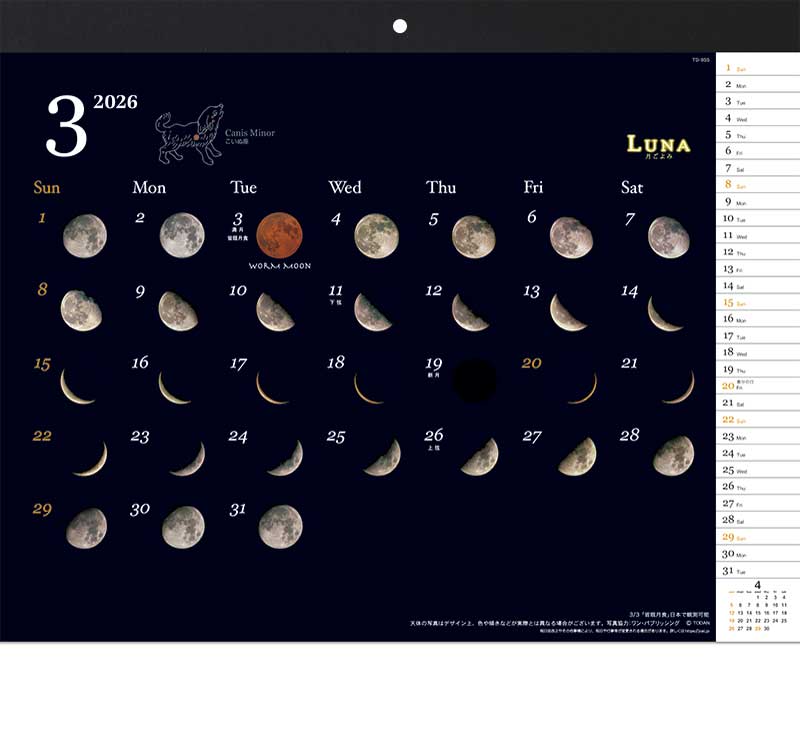The height and width of the screenshot is (747, 800).
Task: Click the moon image beside date 1
Action: (x=85, y=236)
